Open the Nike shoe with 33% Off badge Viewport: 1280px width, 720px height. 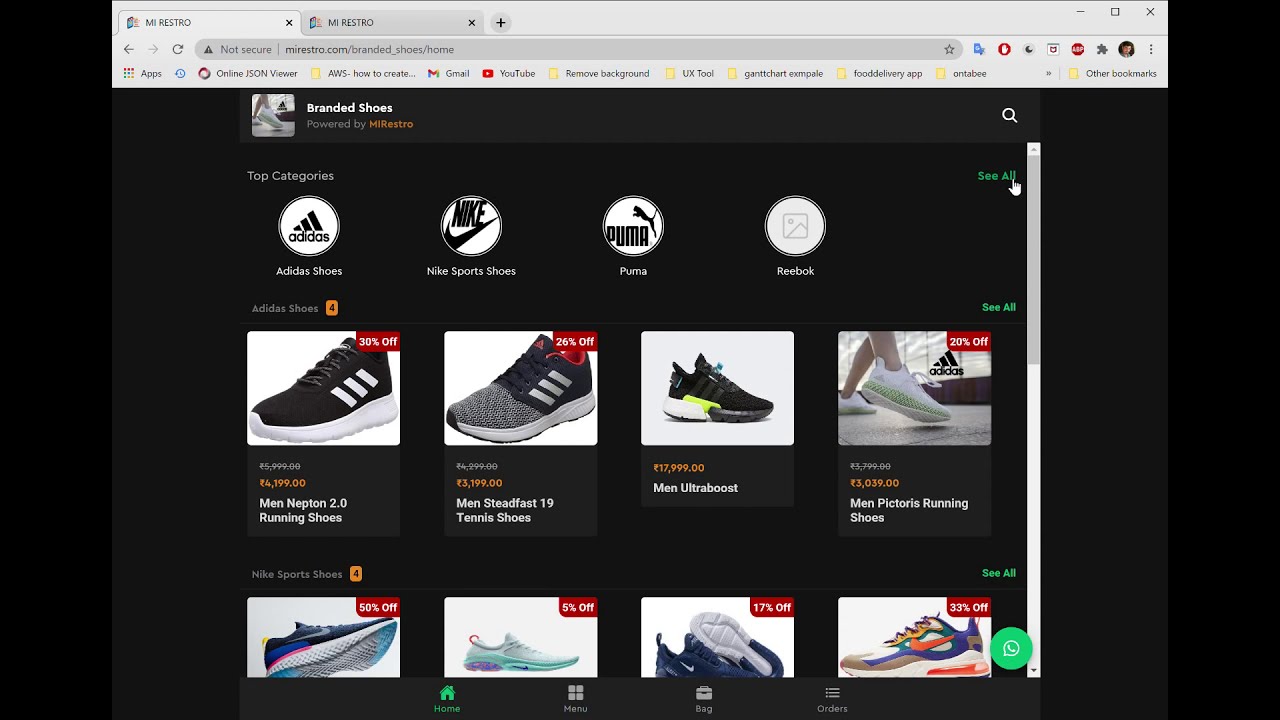(914, 637)
